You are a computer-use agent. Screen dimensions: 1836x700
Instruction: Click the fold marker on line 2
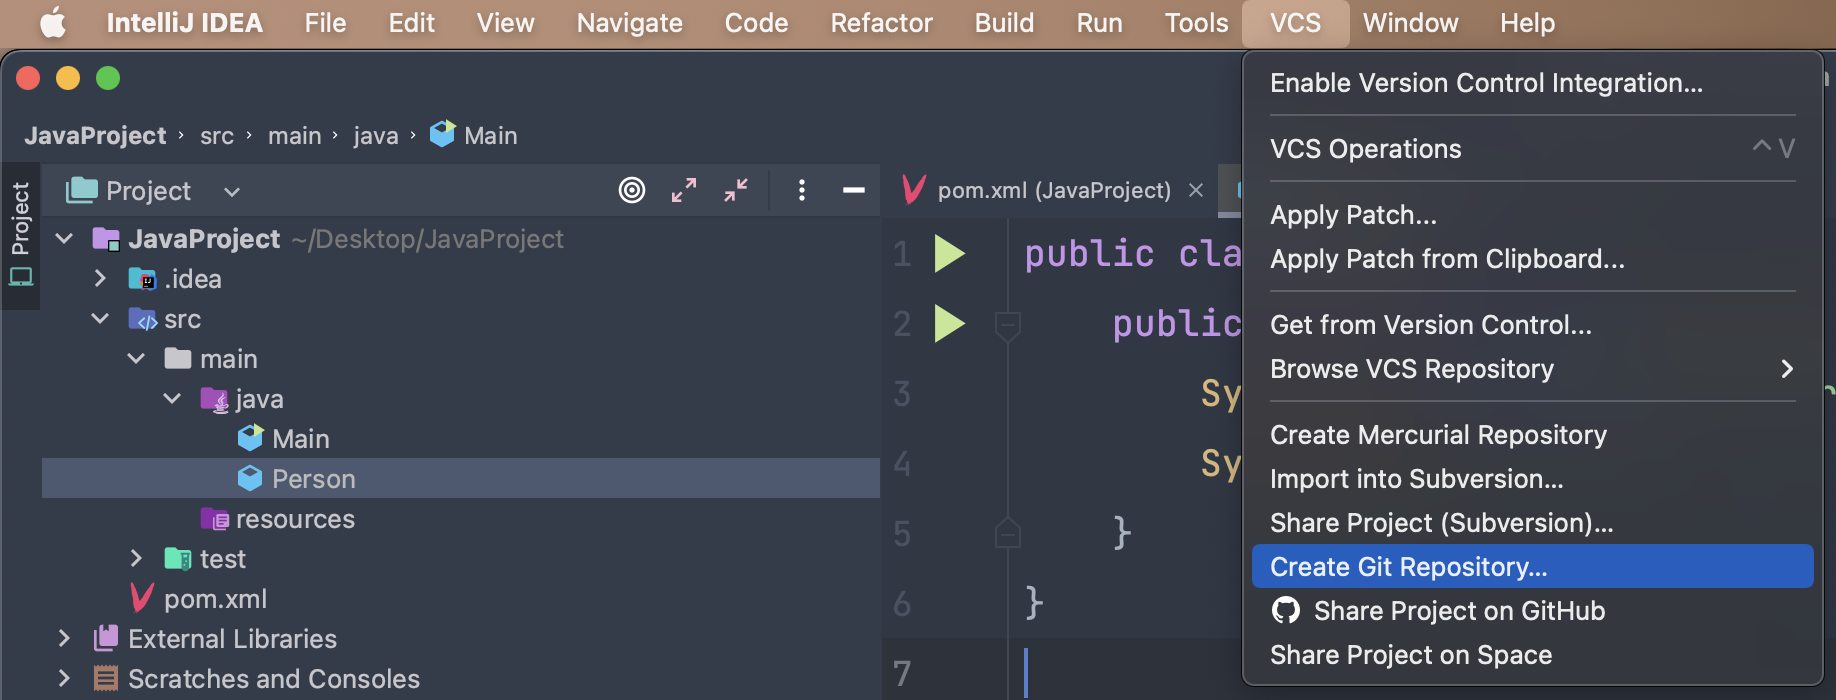tap(1007, 326)
